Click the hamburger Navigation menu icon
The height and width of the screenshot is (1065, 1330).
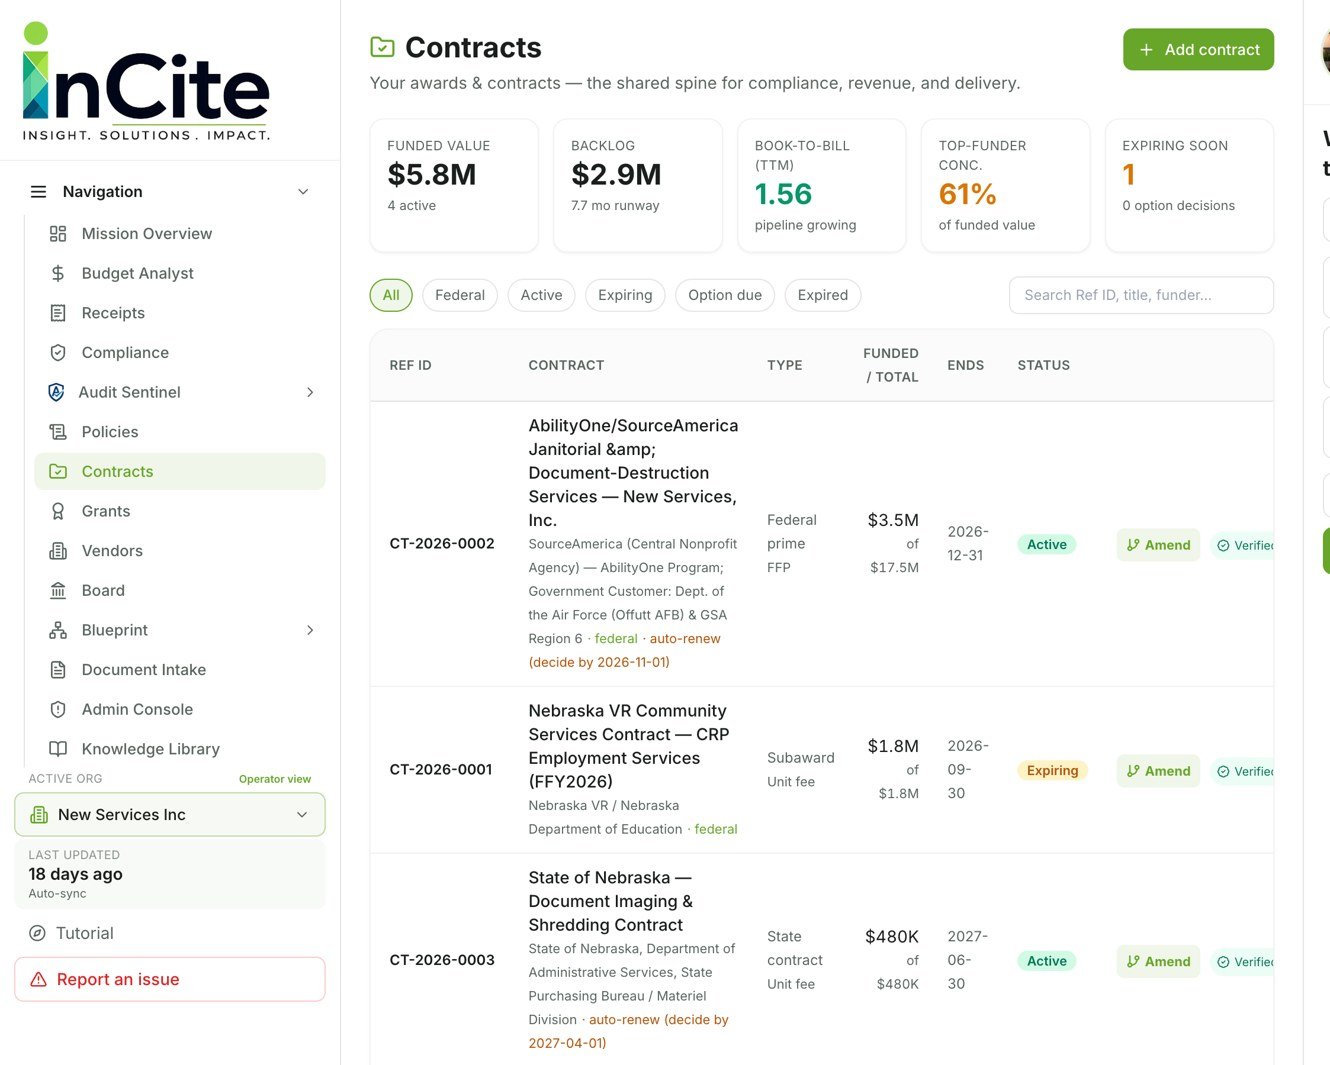[38, 191]
